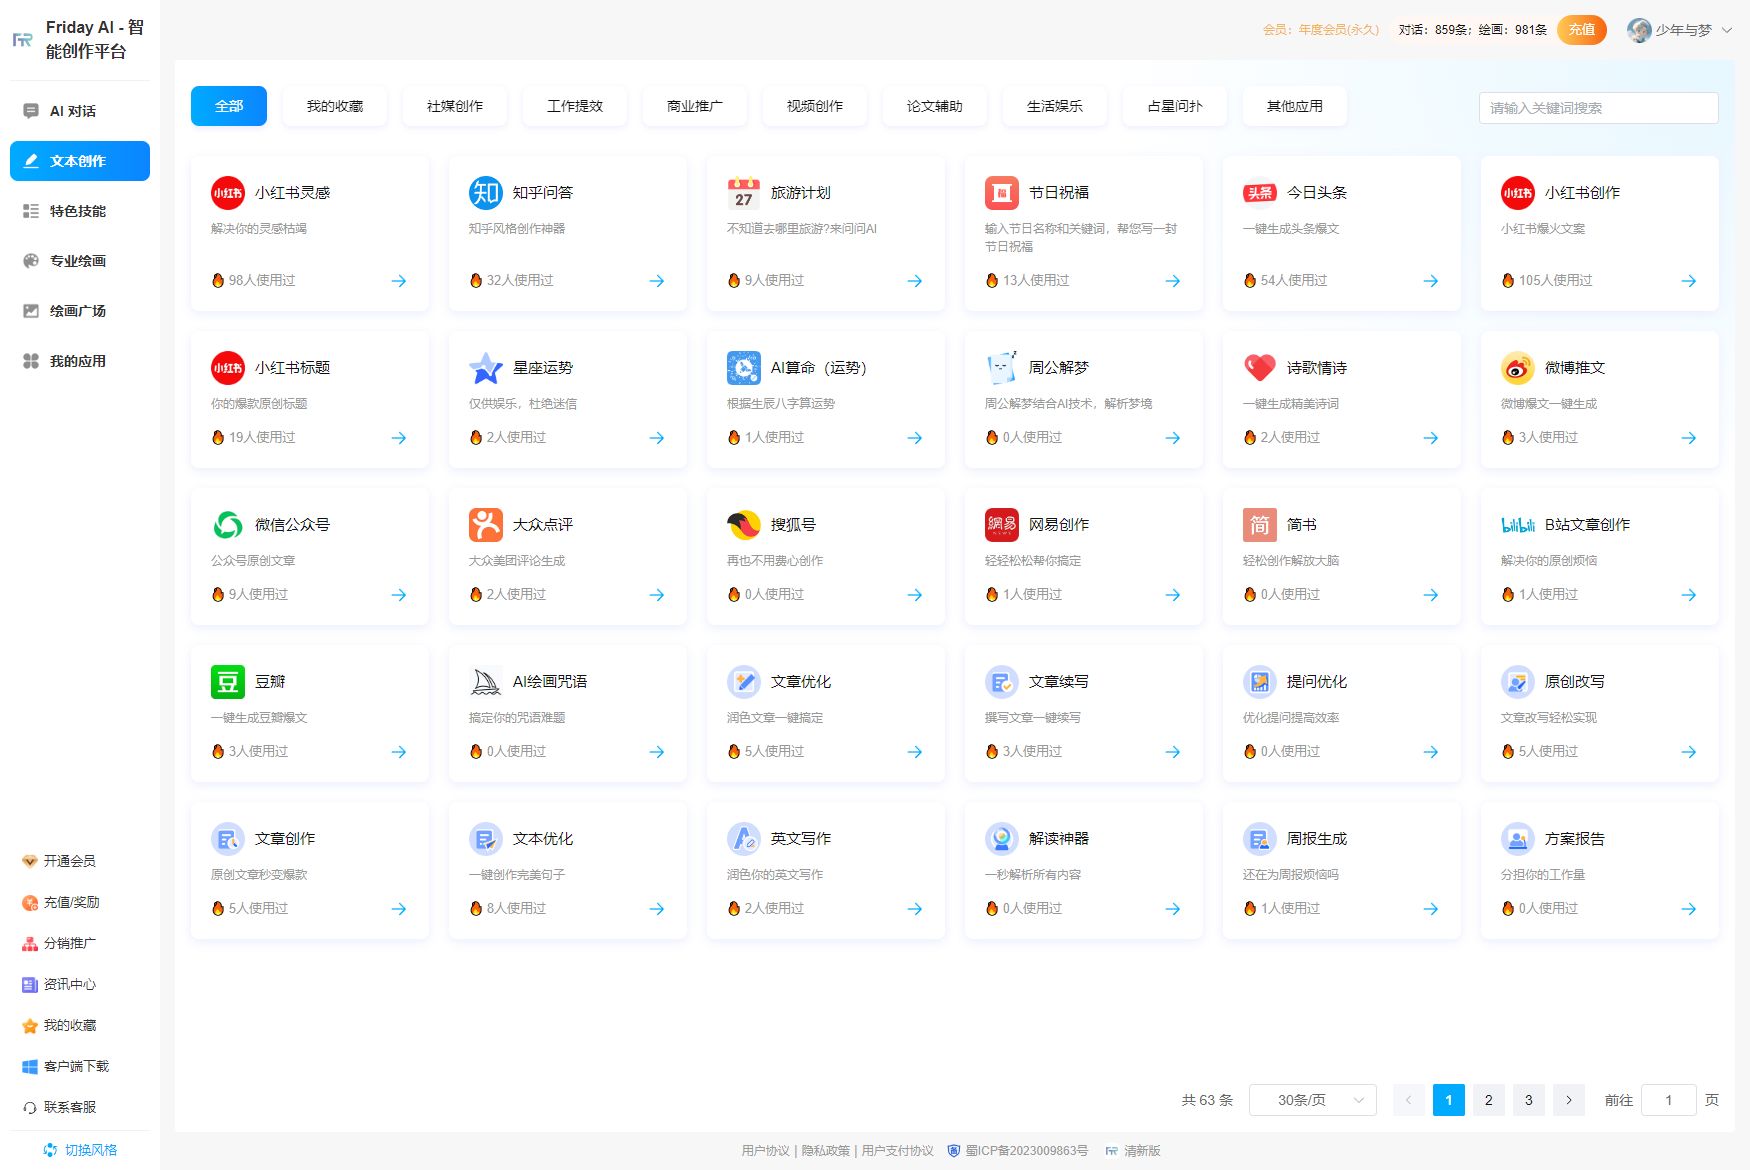Expand the 少年与梦 user menu
1750x1170 pixels.
[1679, 30]
